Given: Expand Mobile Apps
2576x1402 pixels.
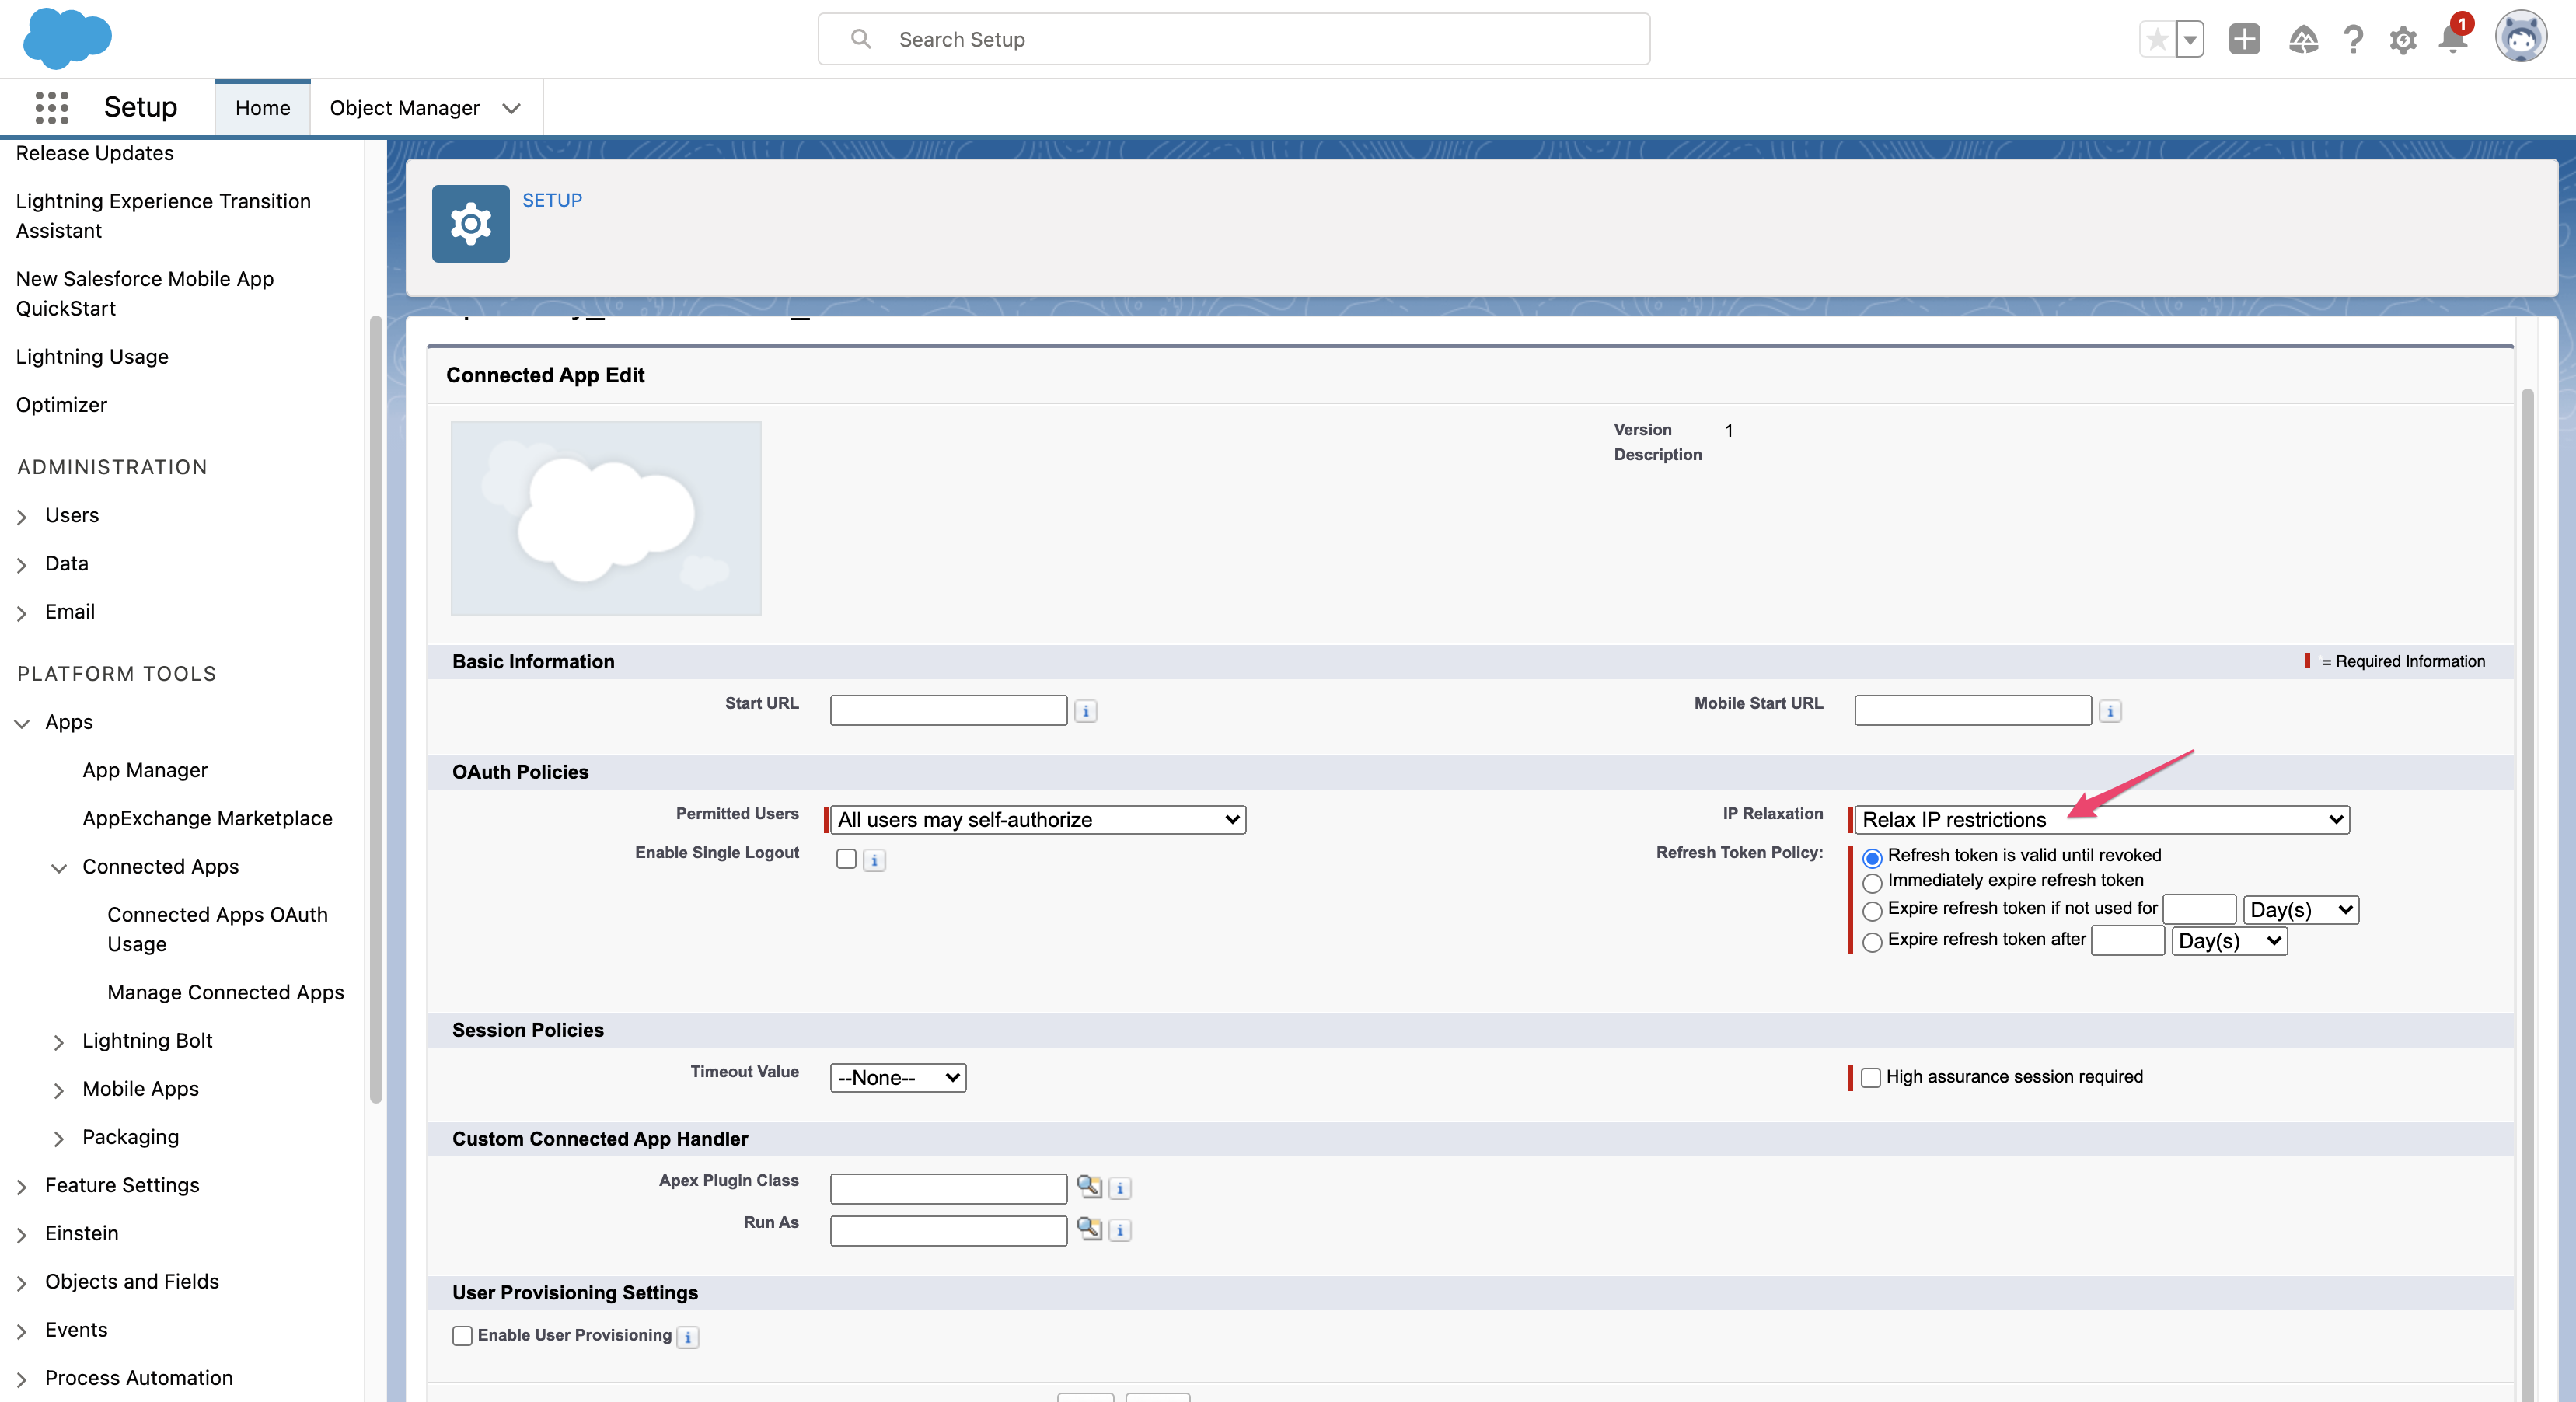Looking at the screenshot, I should point(59,1089).
